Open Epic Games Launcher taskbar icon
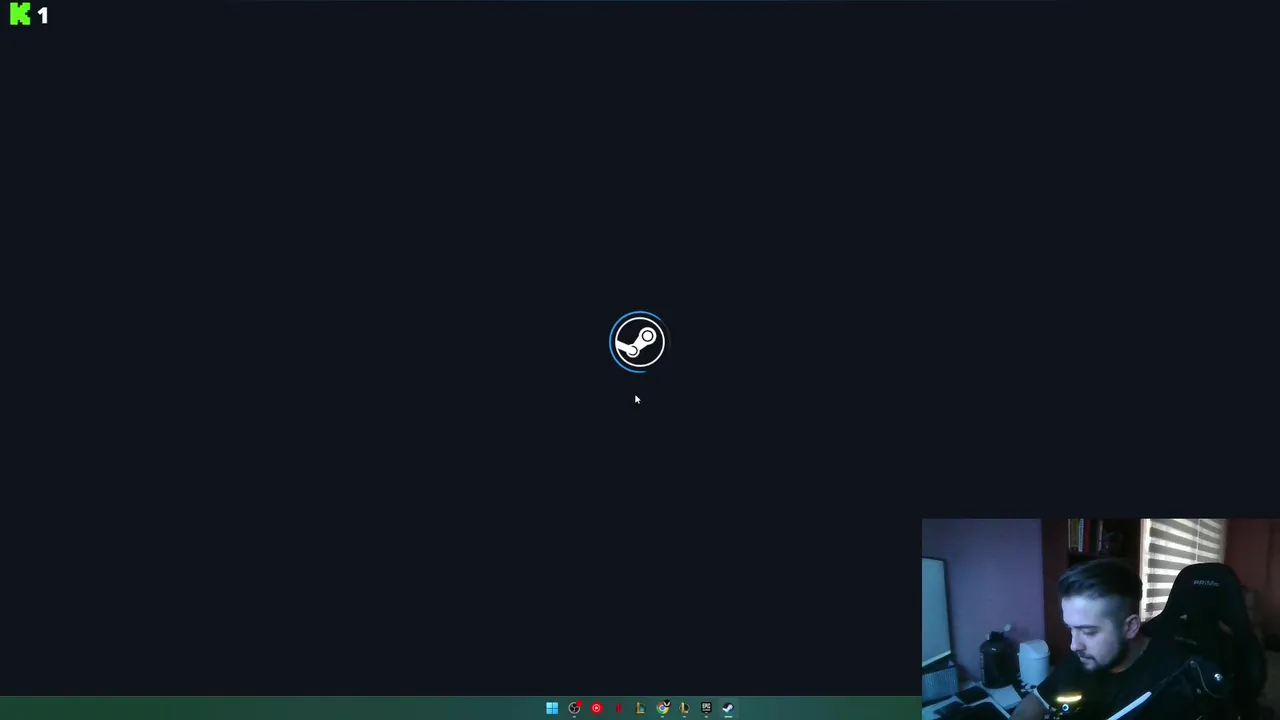Image resolution: width=1280 pixels, height=720 pixels. tap(706, 708)
